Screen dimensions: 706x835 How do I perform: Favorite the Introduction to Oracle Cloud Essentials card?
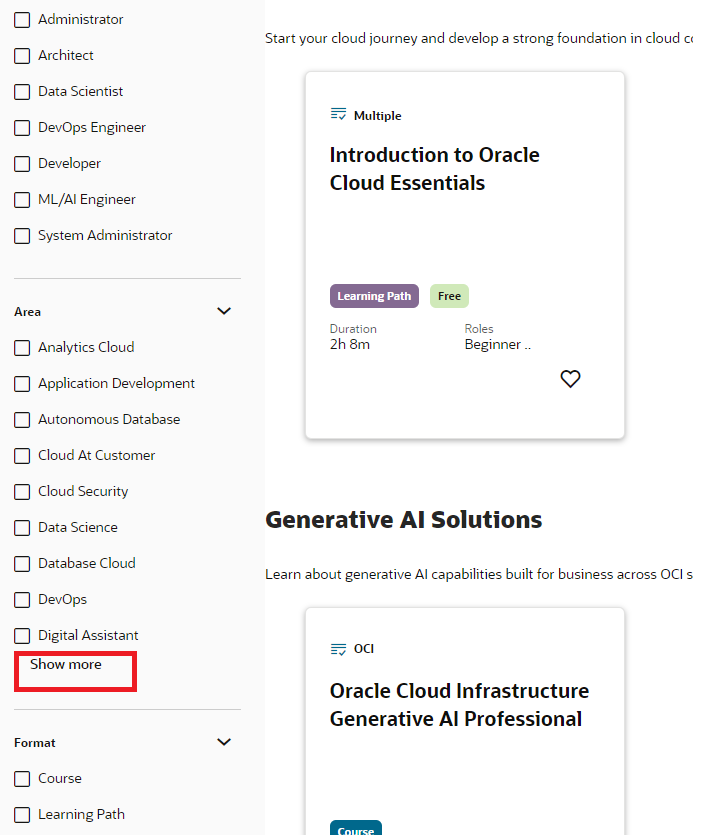click(x=570, y=379)
